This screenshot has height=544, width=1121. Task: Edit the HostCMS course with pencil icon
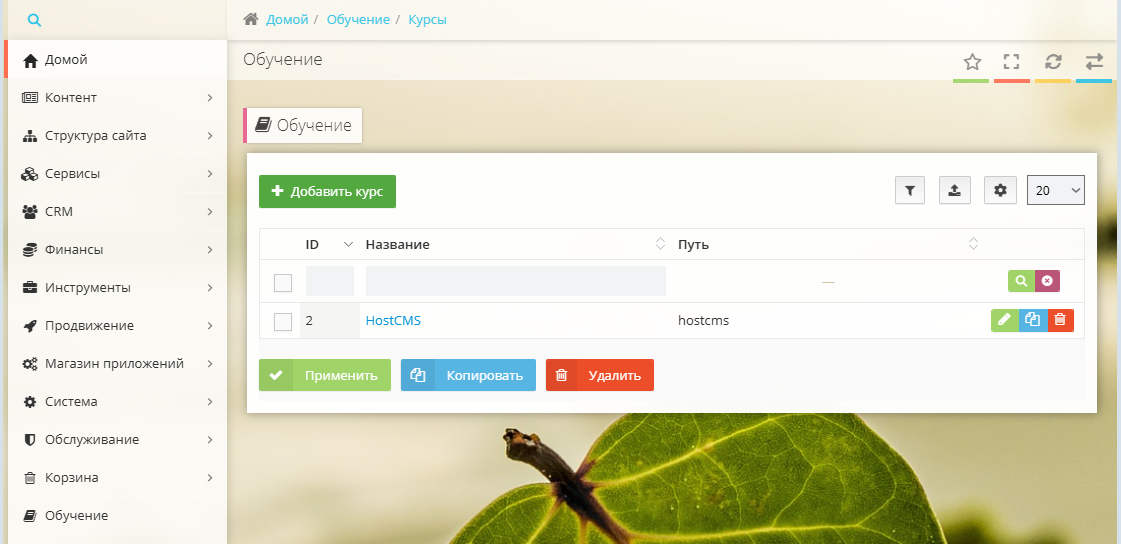[1004, 320]
